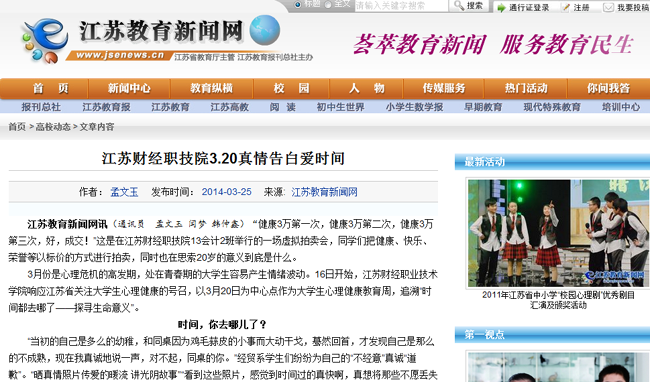
Task: Click the keyword search input field
Action: pos(401,5)
